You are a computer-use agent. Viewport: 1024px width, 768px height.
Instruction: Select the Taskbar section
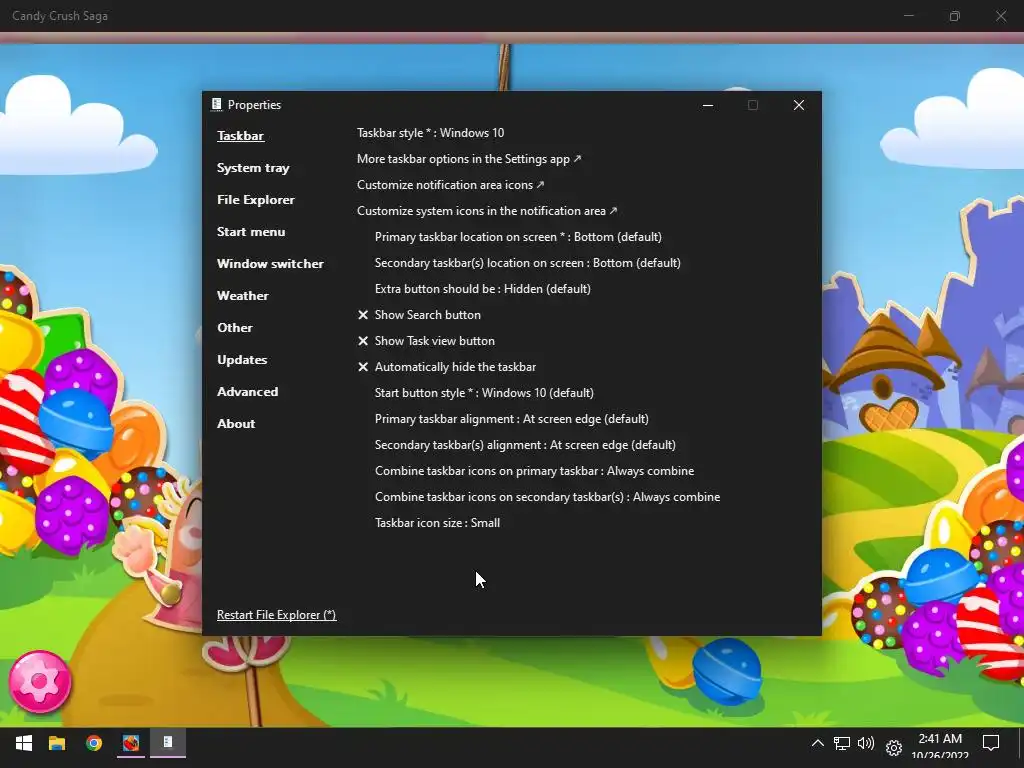[x=240, y=136]
